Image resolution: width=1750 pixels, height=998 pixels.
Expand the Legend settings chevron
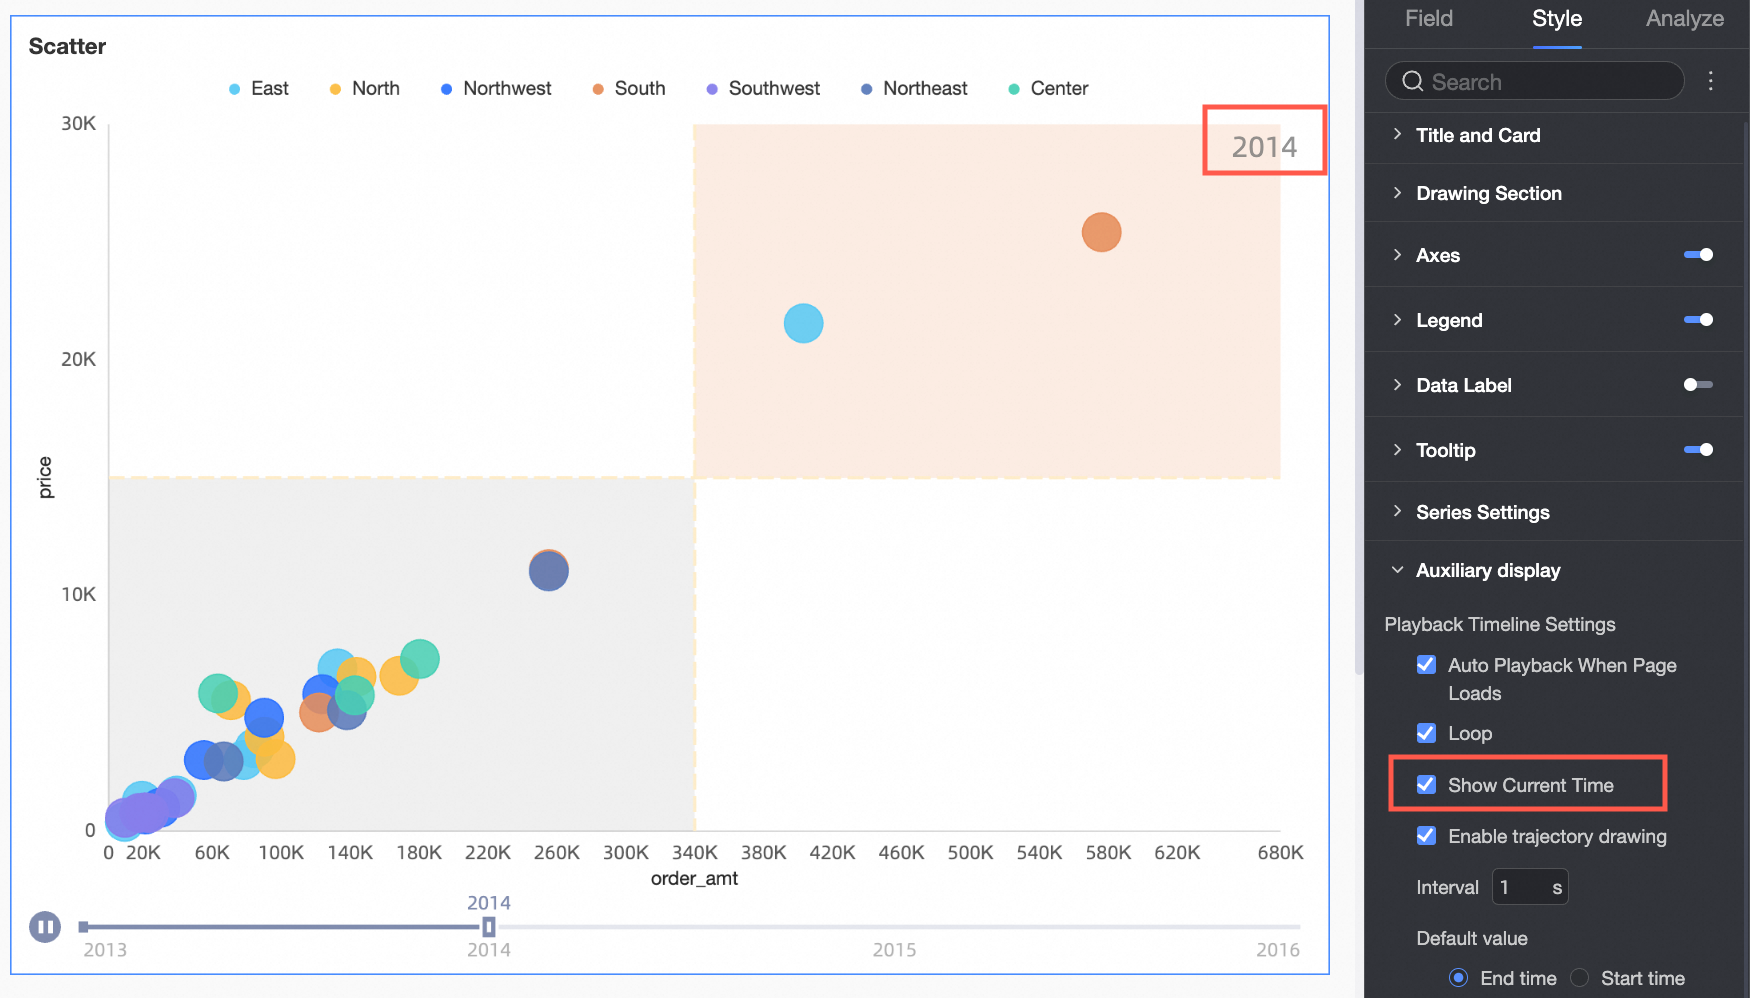click(x=1397, y=320)
